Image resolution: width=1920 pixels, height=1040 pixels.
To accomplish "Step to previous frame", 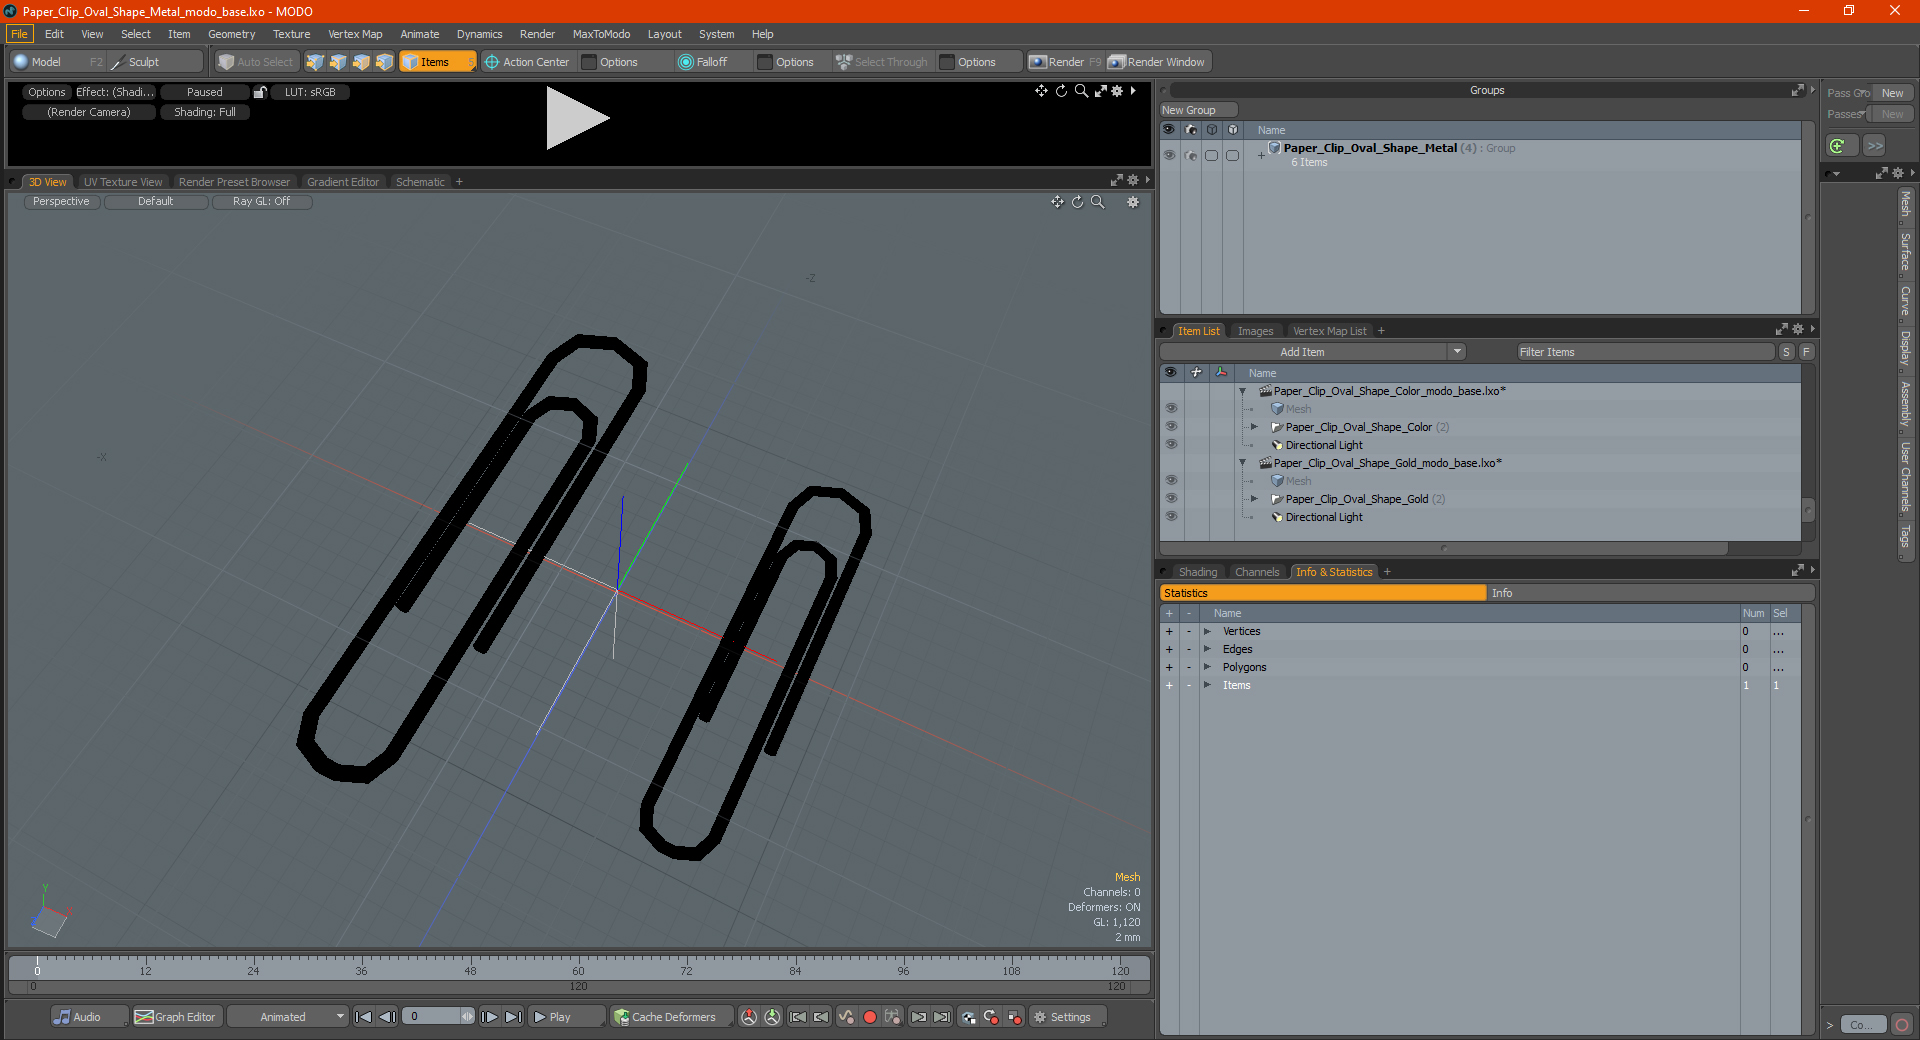I will [388, 1017].
